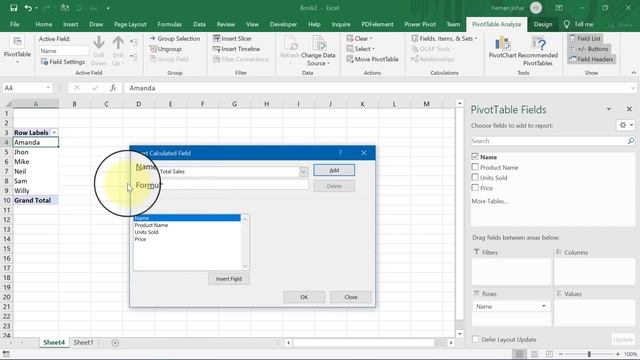Open the Name box dropdown arrow
The height and width of the screenshot is (360, 640).
click(x=48, y=88)
